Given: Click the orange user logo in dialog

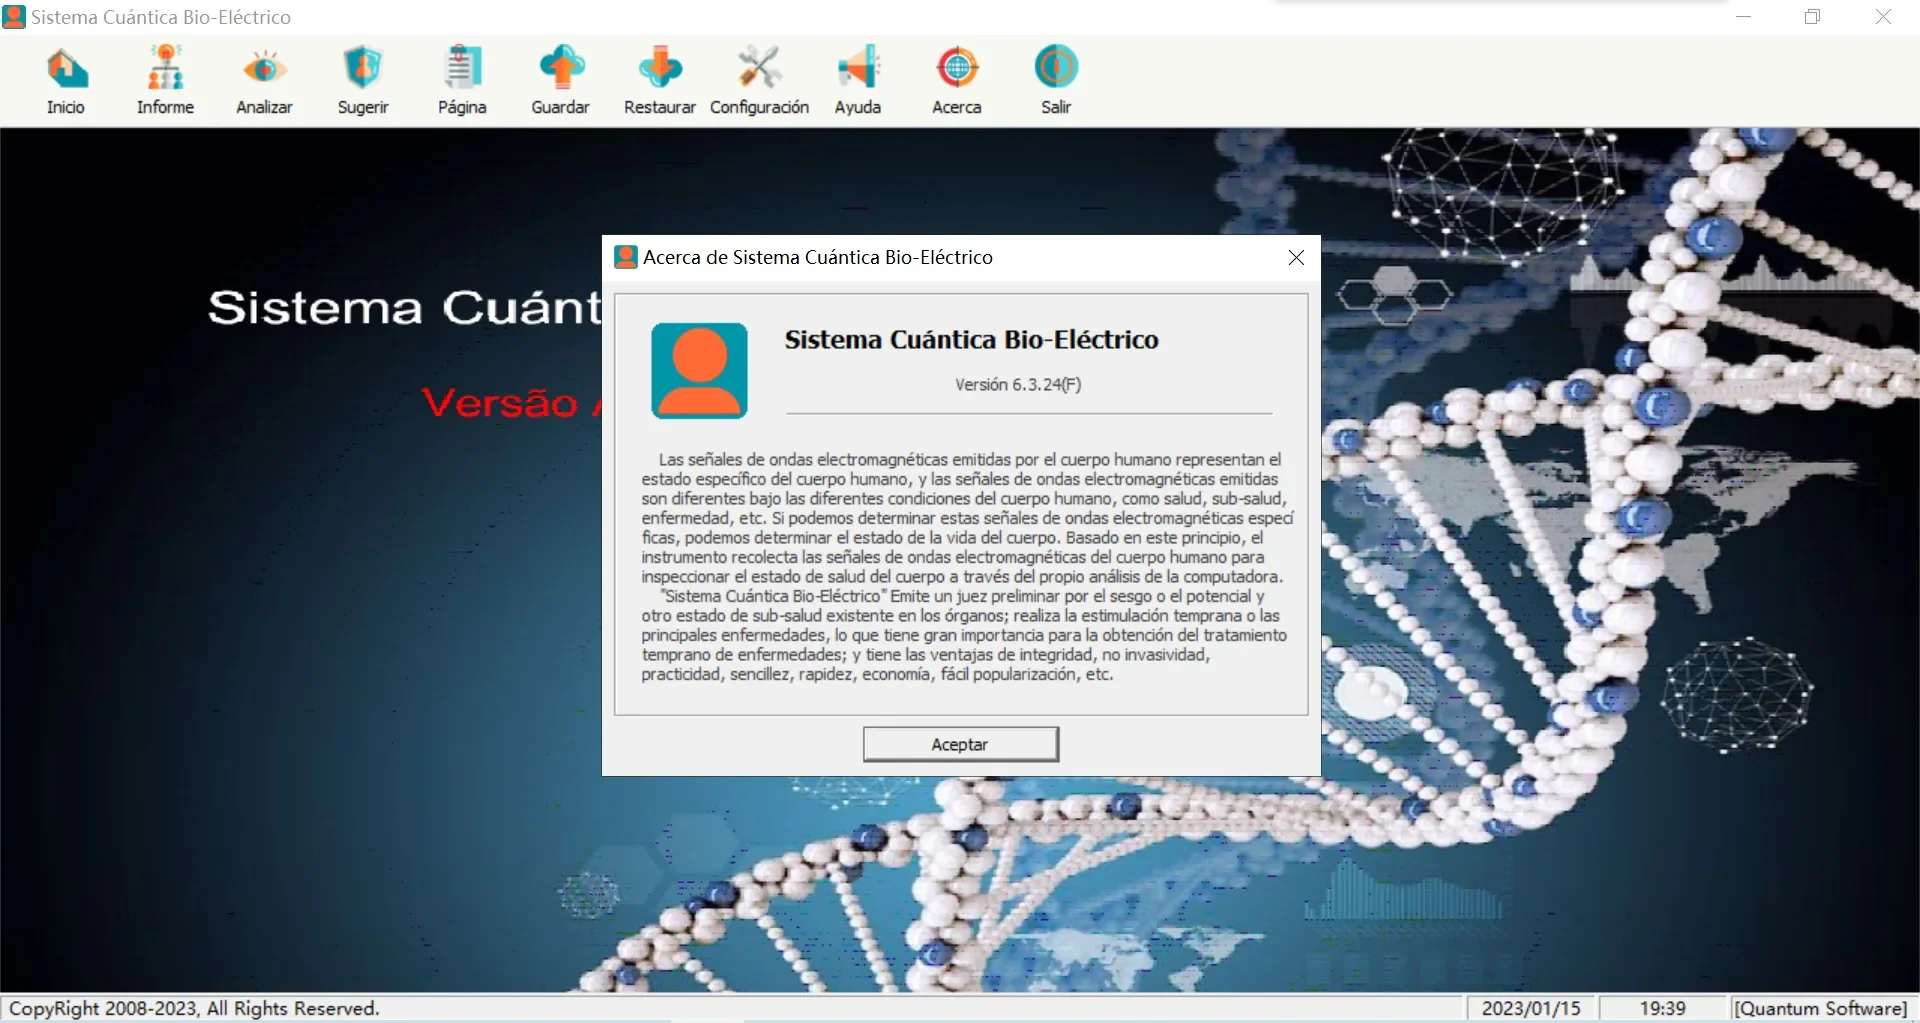Looking at the screenshot, I should (x=700, y=370).
